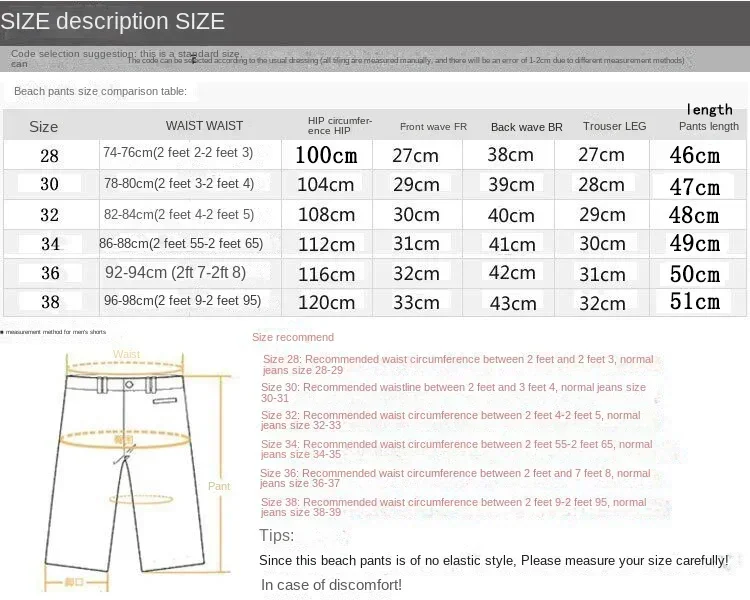This screenshot has width=750, height=600.
Task: Click hip value '120cm'
Action: [326, 303]
